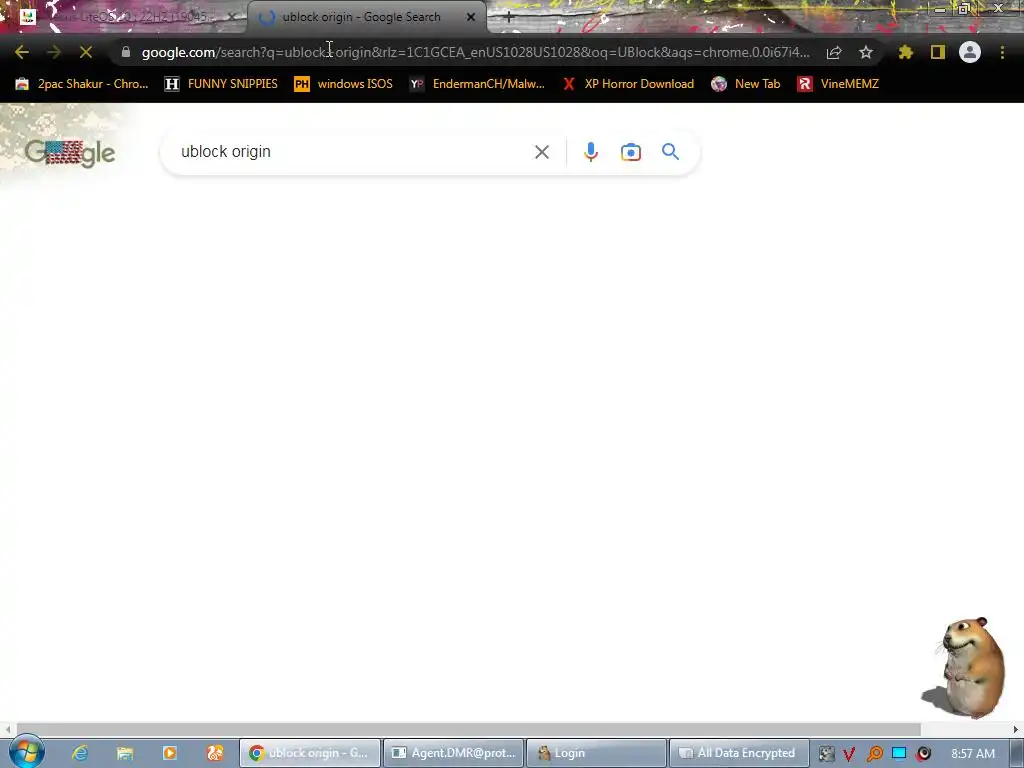This screenshot has width=1024, height=768.
Task: Open Chrome three-dot menu
Action: point(1002,52)
